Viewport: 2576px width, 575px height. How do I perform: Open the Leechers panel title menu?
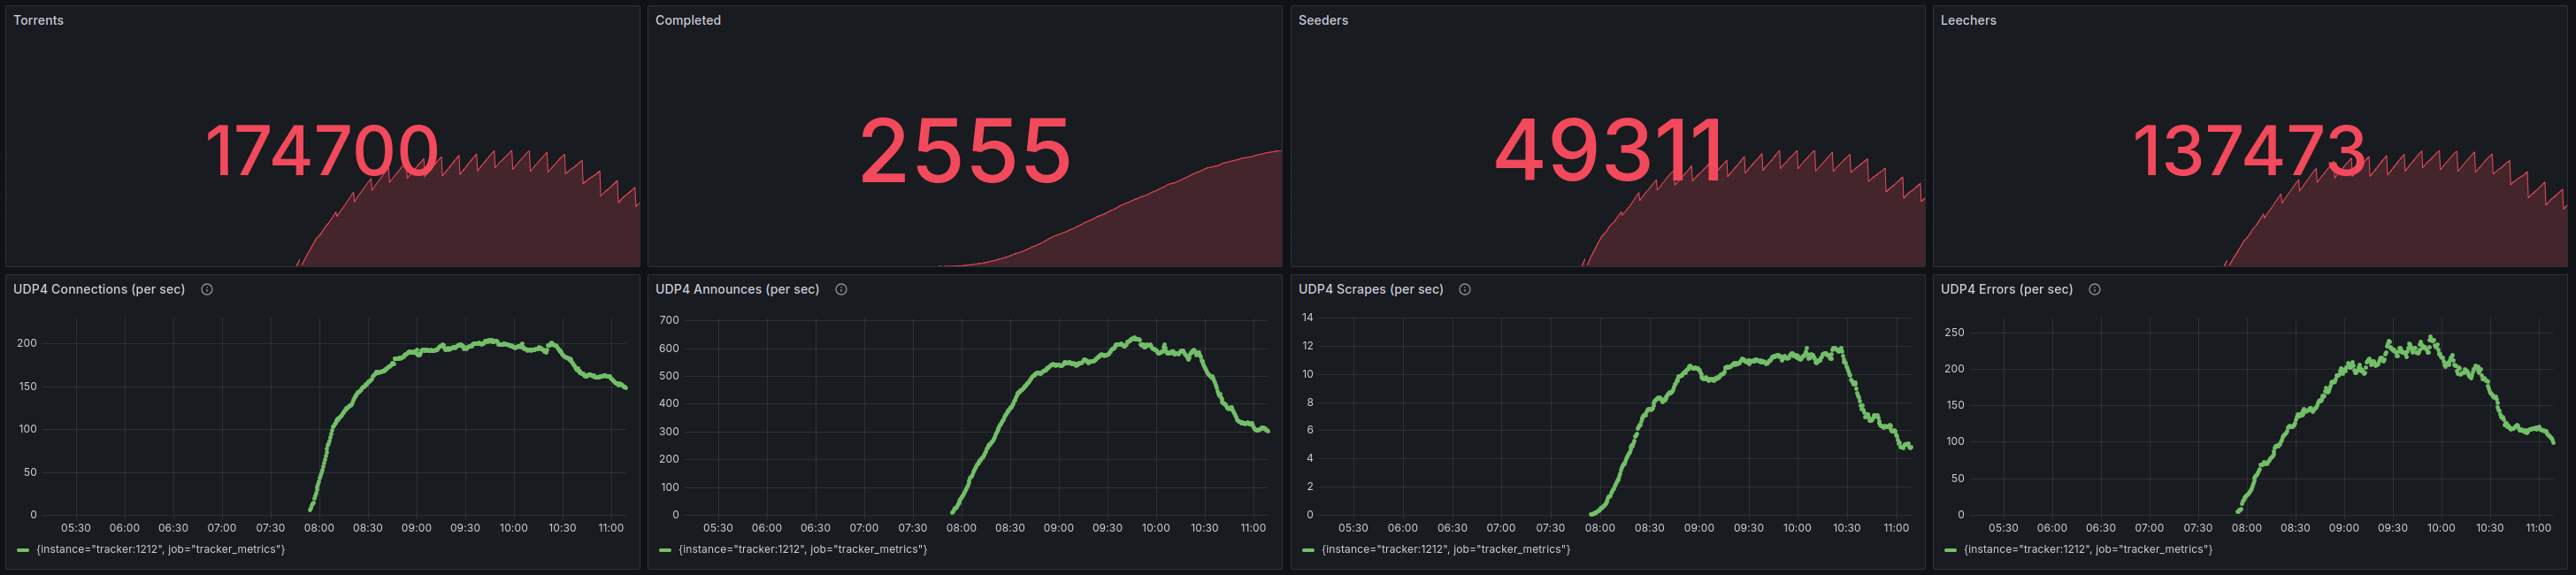click(1967, 20)
